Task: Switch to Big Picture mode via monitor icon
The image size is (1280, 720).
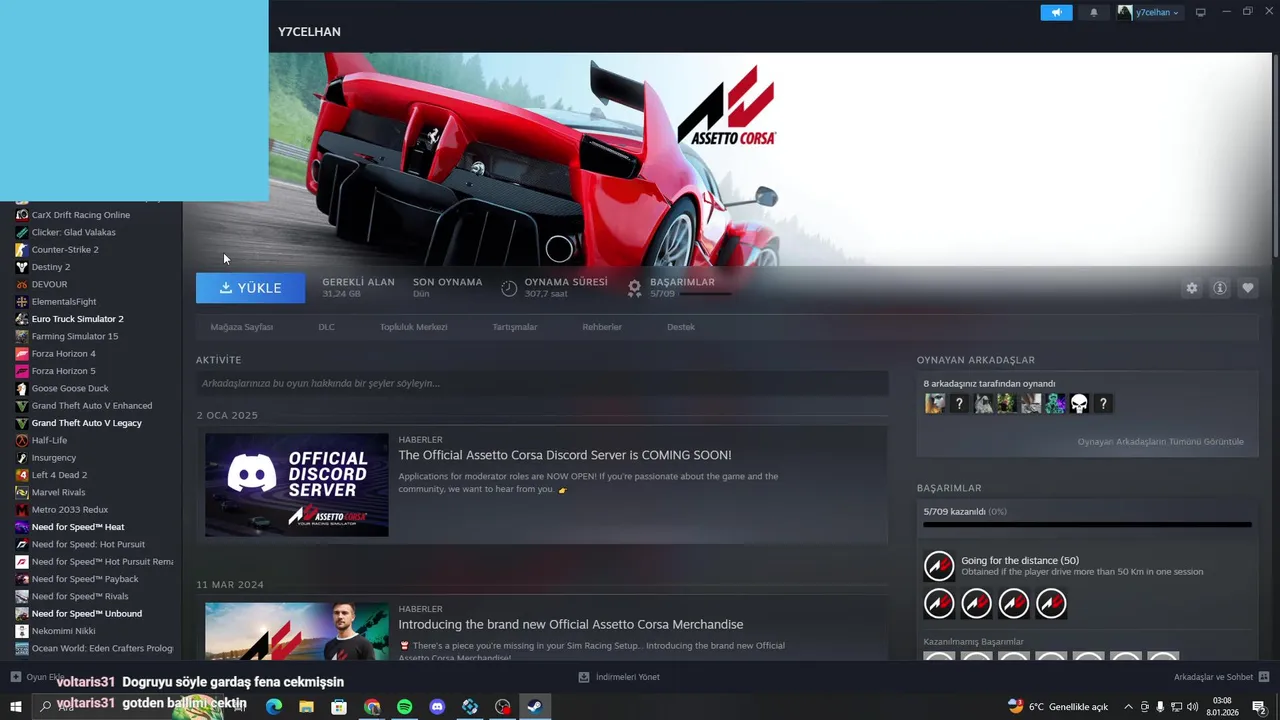Action: tap(1201, 13)
